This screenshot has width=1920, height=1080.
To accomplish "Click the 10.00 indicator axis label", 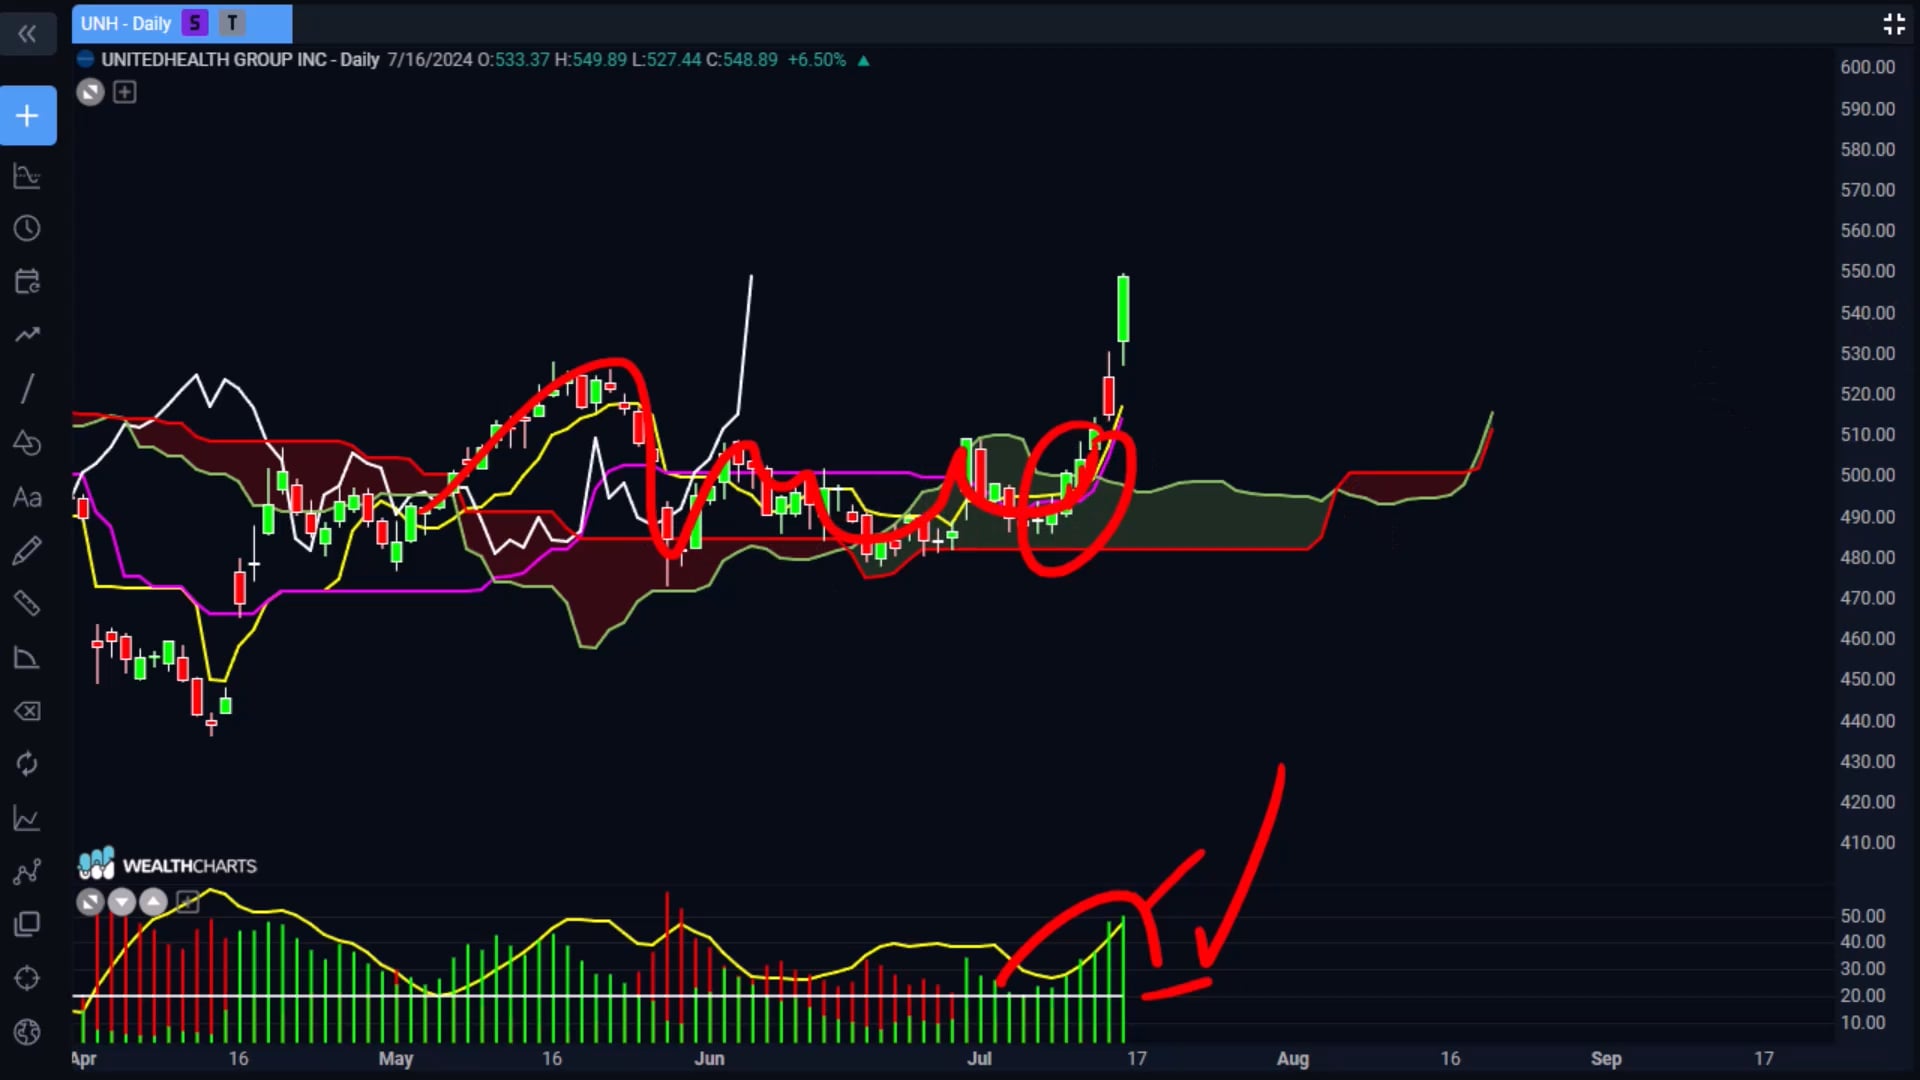I will pos(1862,1022).
